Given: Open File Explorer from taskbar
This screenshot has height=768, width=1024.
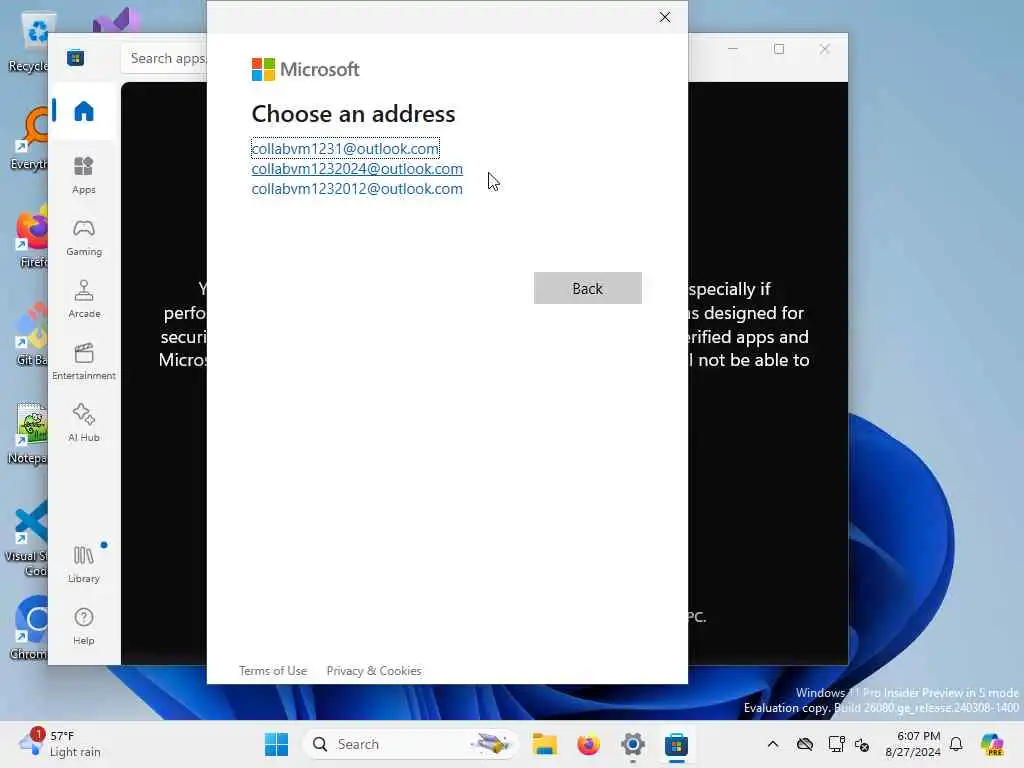Looking at the screenshot, I should pyautogui.click(x=544, y=744).
